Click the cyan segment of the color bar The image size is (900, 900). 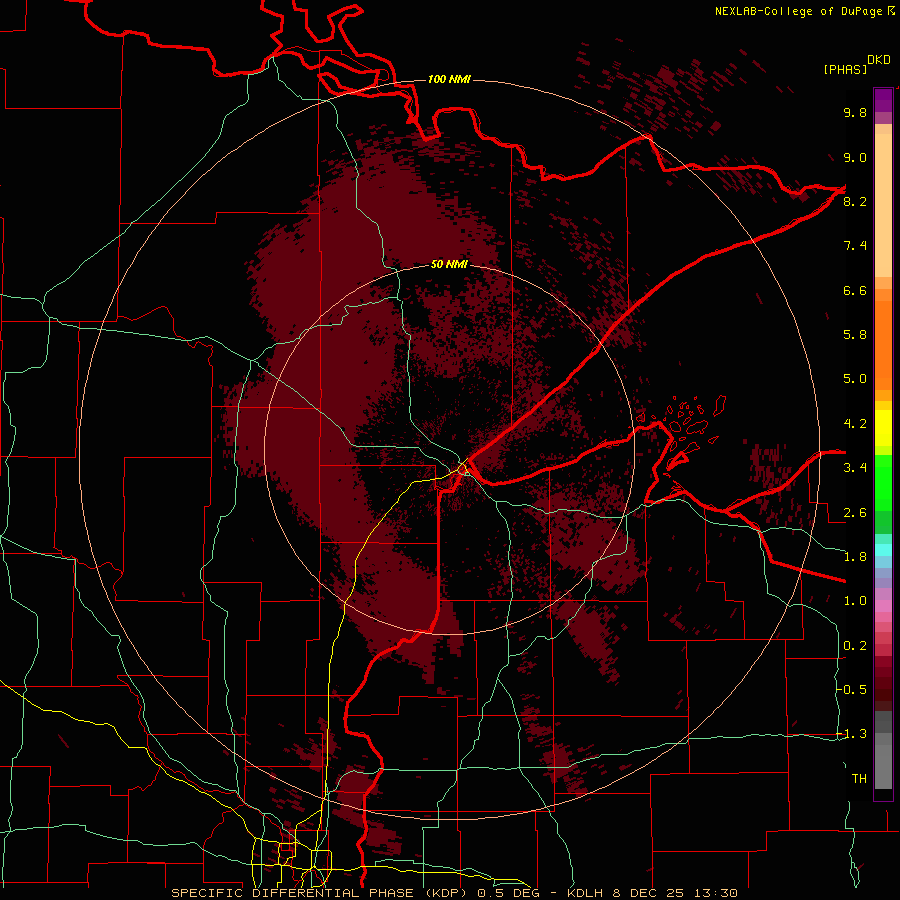(883, 550)
